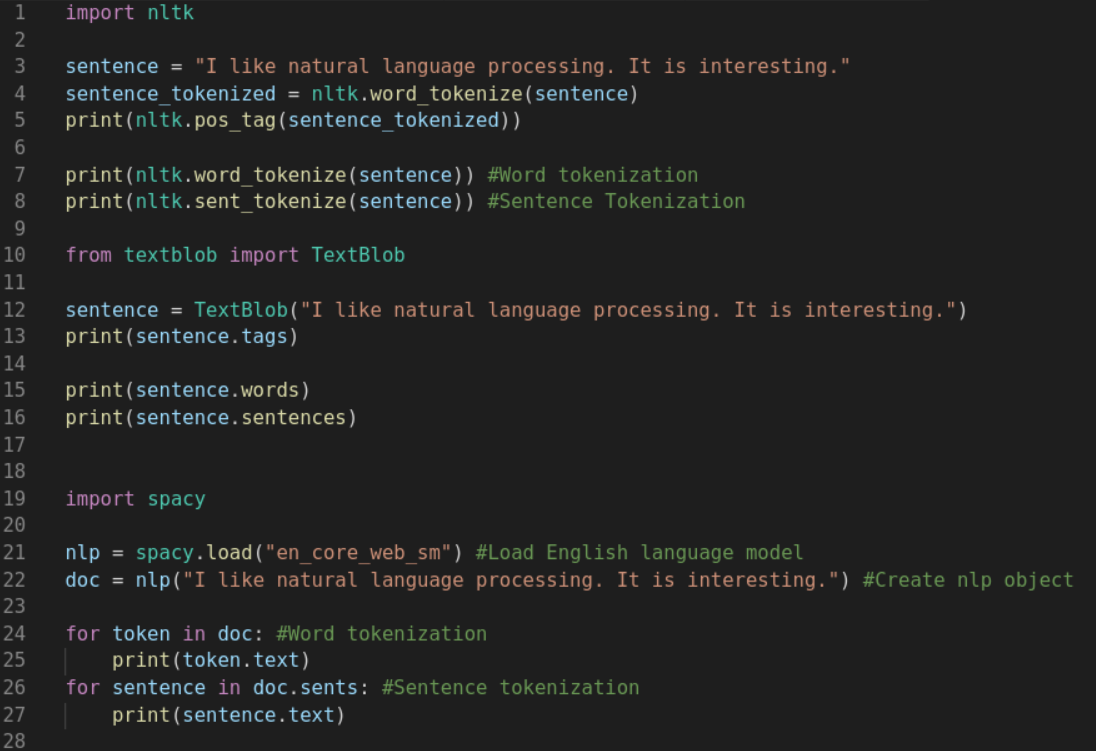Click line number 21 in the gutter
Viewport: 1096px width, 751px height.
(x=18, y=552)
